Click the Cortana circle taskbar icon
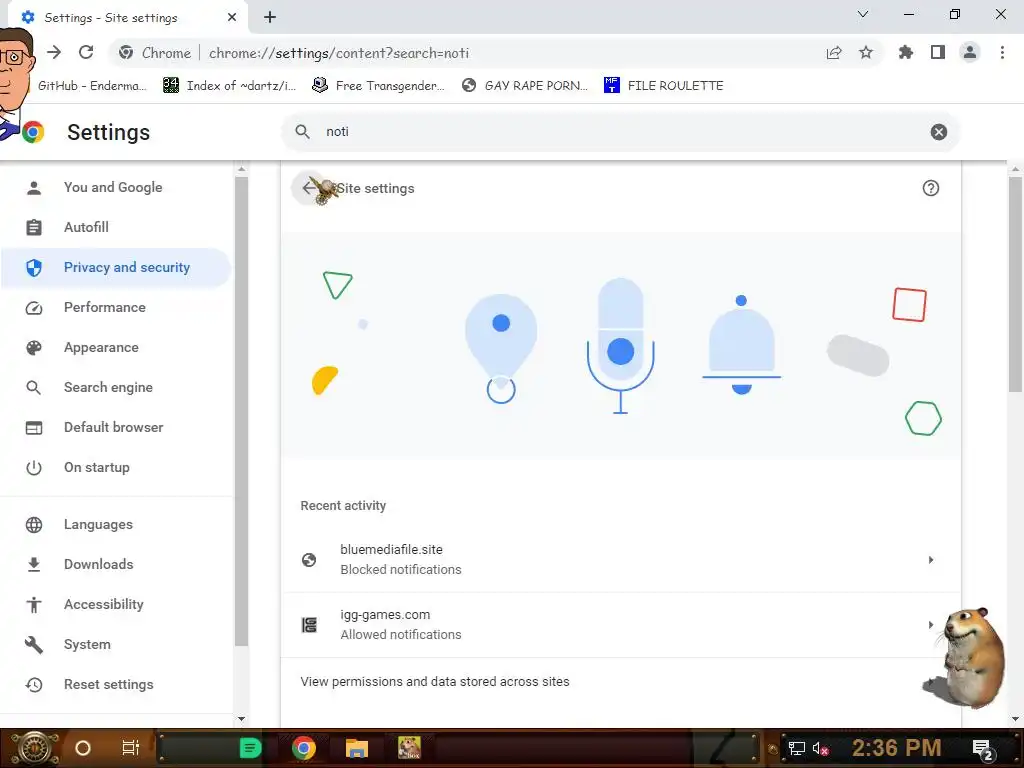1024x768 pixels. 83,748
